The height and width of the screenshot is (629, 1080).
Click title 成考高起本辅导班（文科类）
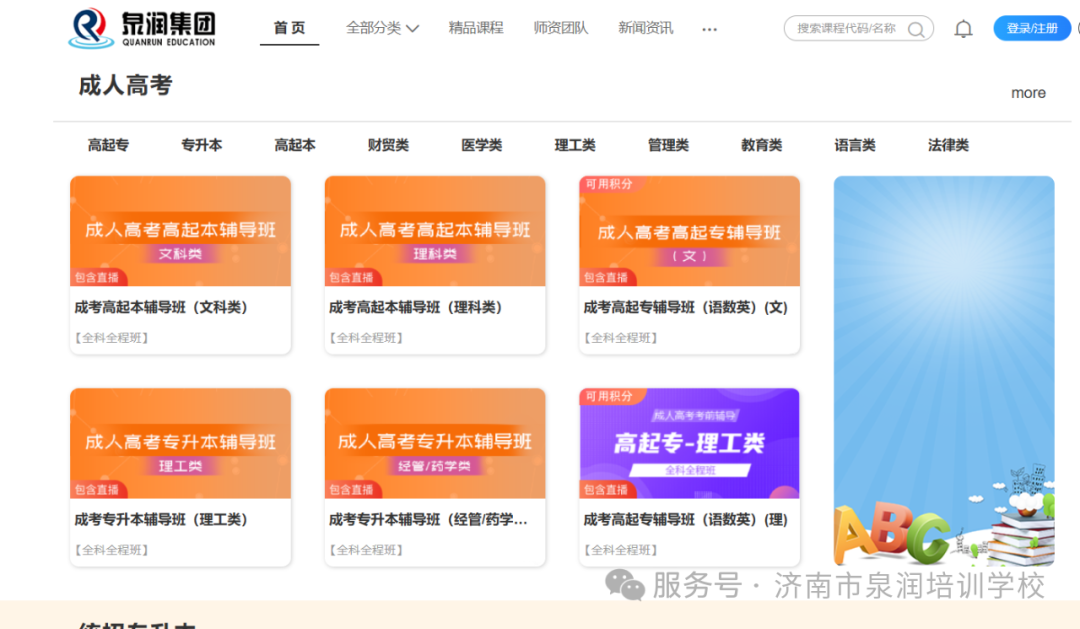coord(161,307)
